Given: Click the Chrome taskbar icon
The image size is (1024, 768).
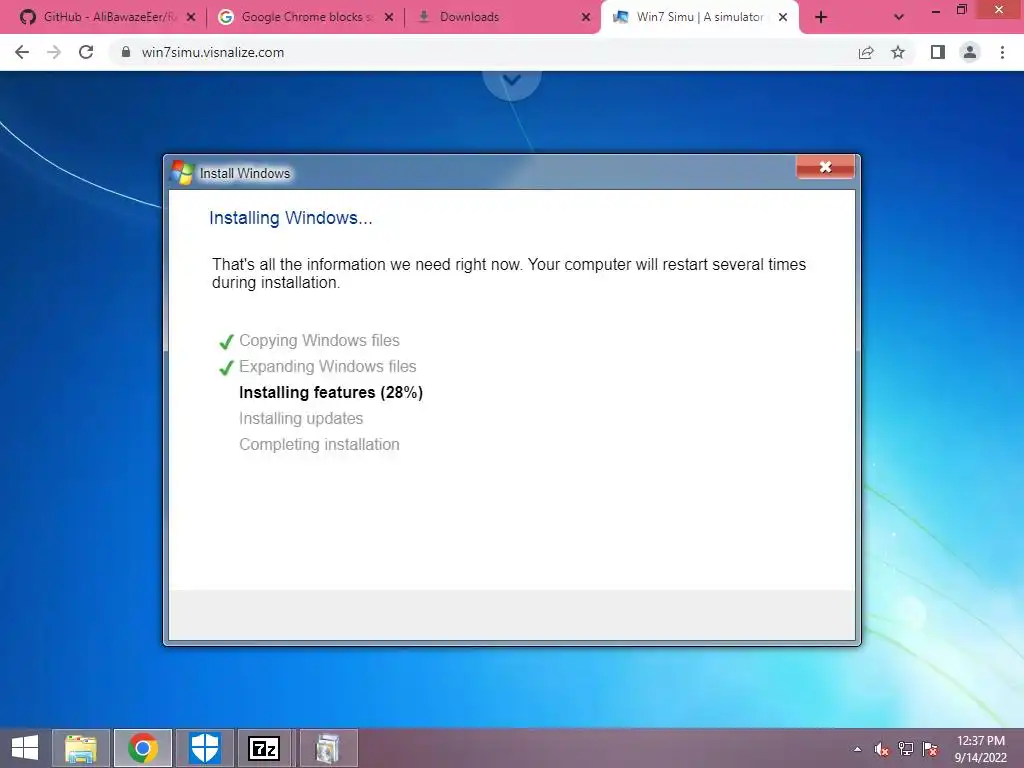Looking at the screenshot, I should [143, 748].
